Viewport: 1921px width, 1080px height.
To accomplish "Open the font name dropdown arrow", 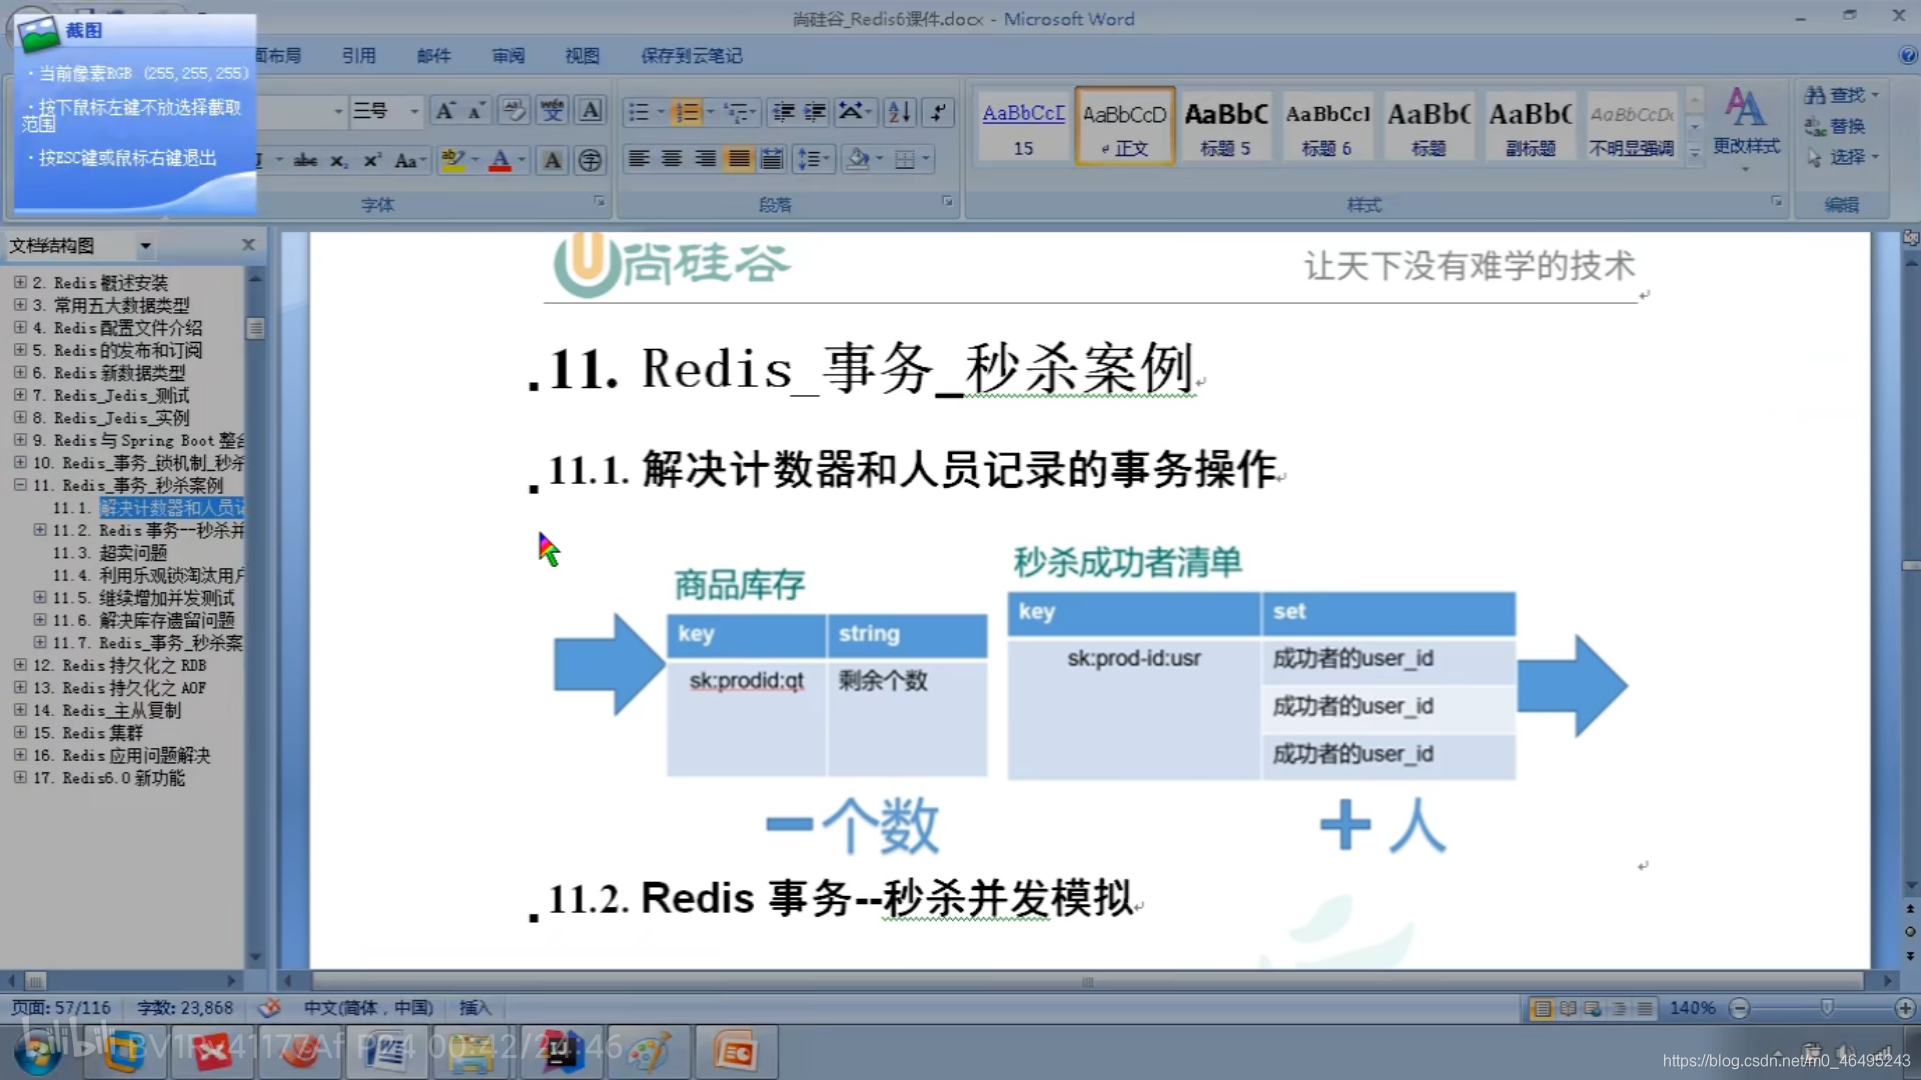I will tap(337, 112).
